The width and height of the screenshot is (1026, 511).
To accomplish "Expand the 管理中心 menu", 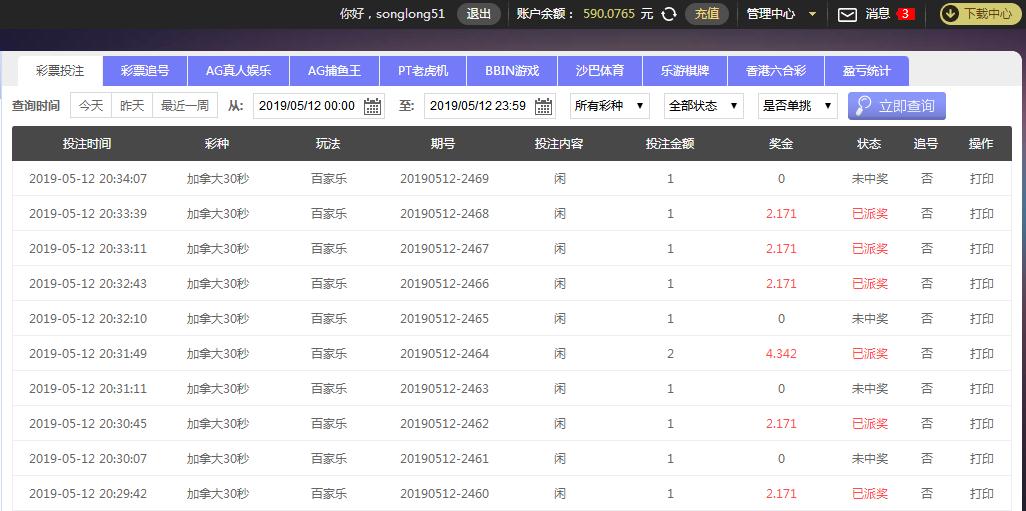I will [x=781, y=14].
